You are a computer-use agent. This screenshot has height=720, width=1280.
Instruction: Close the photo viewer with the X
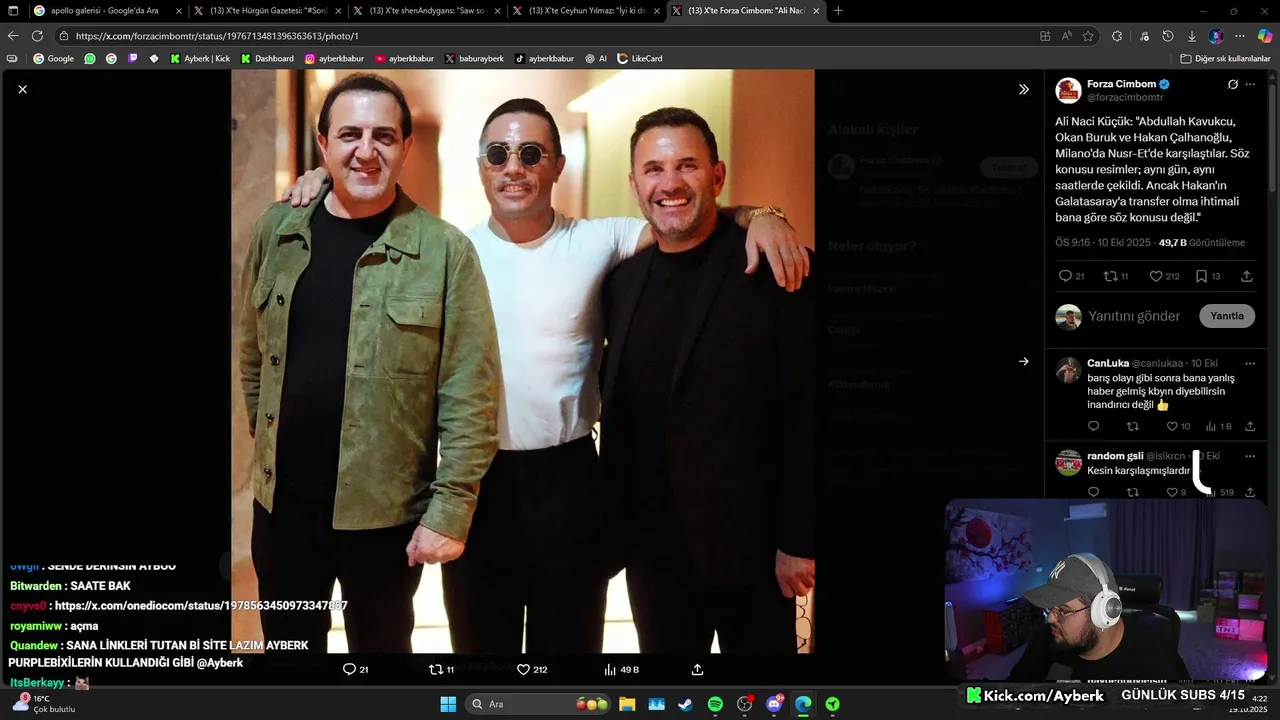point(22,89)
